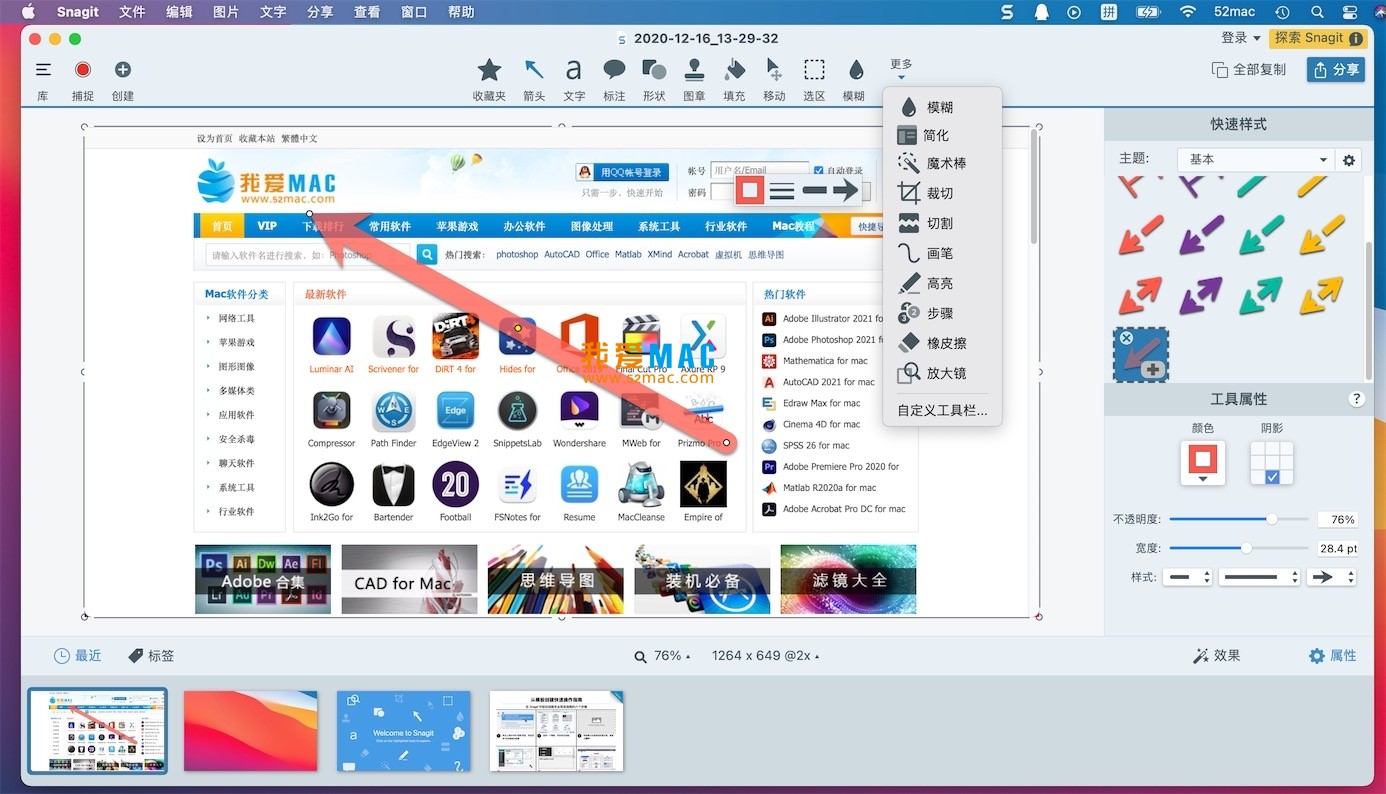Remove the selected quick style with X
Image resolution: width=1386 pixels, height=794 pixels.
pyautogui.click(x=1126, y=339)
